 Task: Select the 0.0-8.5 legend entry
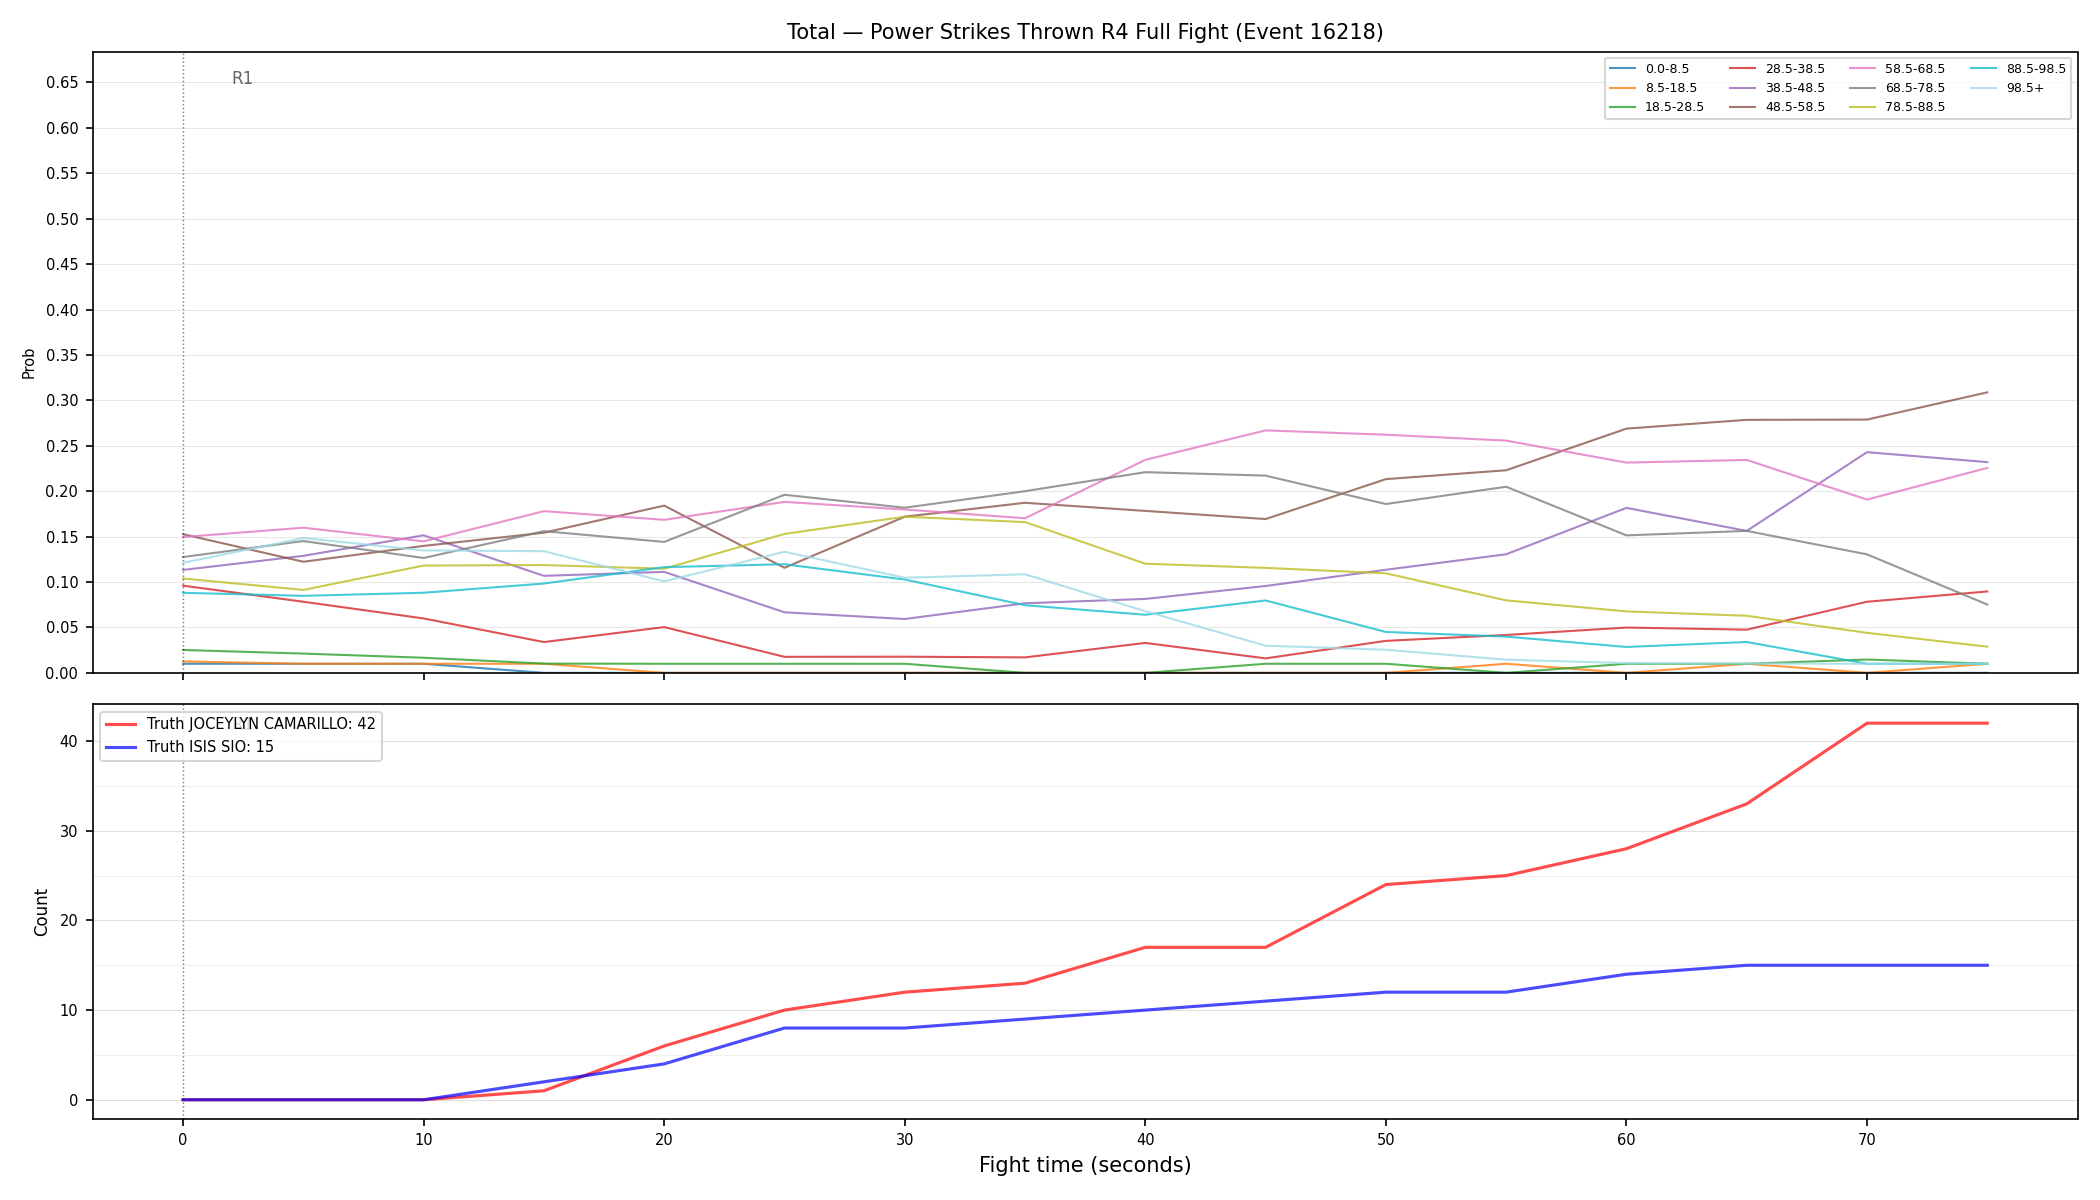(x=1649, y=69)
